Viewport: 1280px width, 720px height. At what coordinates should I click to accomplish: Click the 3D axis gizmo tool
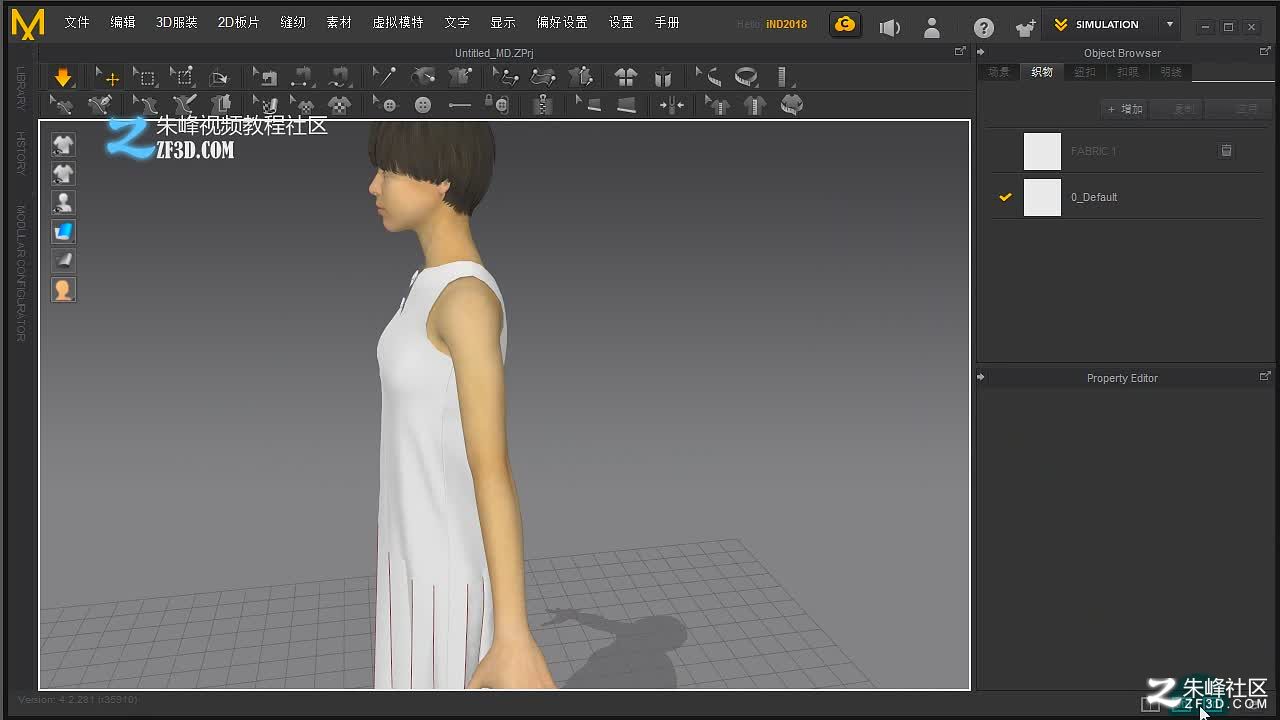point(219,78)
